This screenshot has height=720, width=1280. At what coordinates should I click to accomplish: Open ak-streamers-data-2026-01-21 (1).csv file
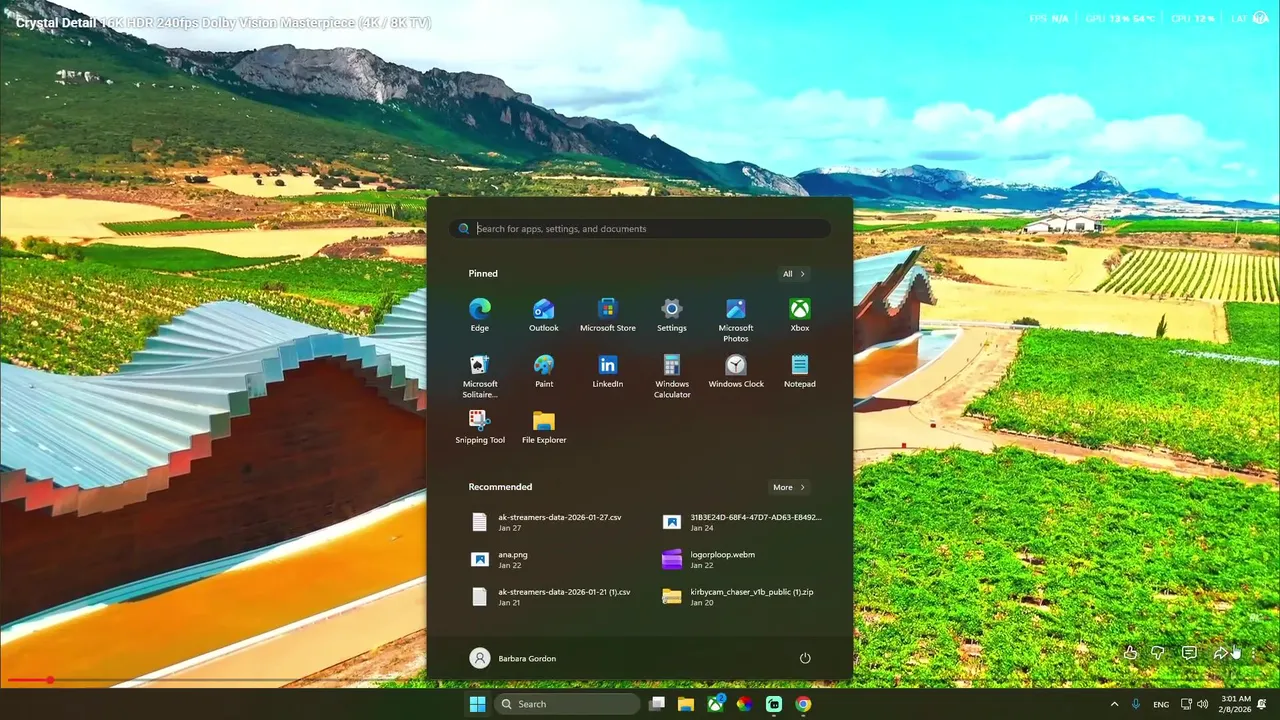tap(548, 596)
